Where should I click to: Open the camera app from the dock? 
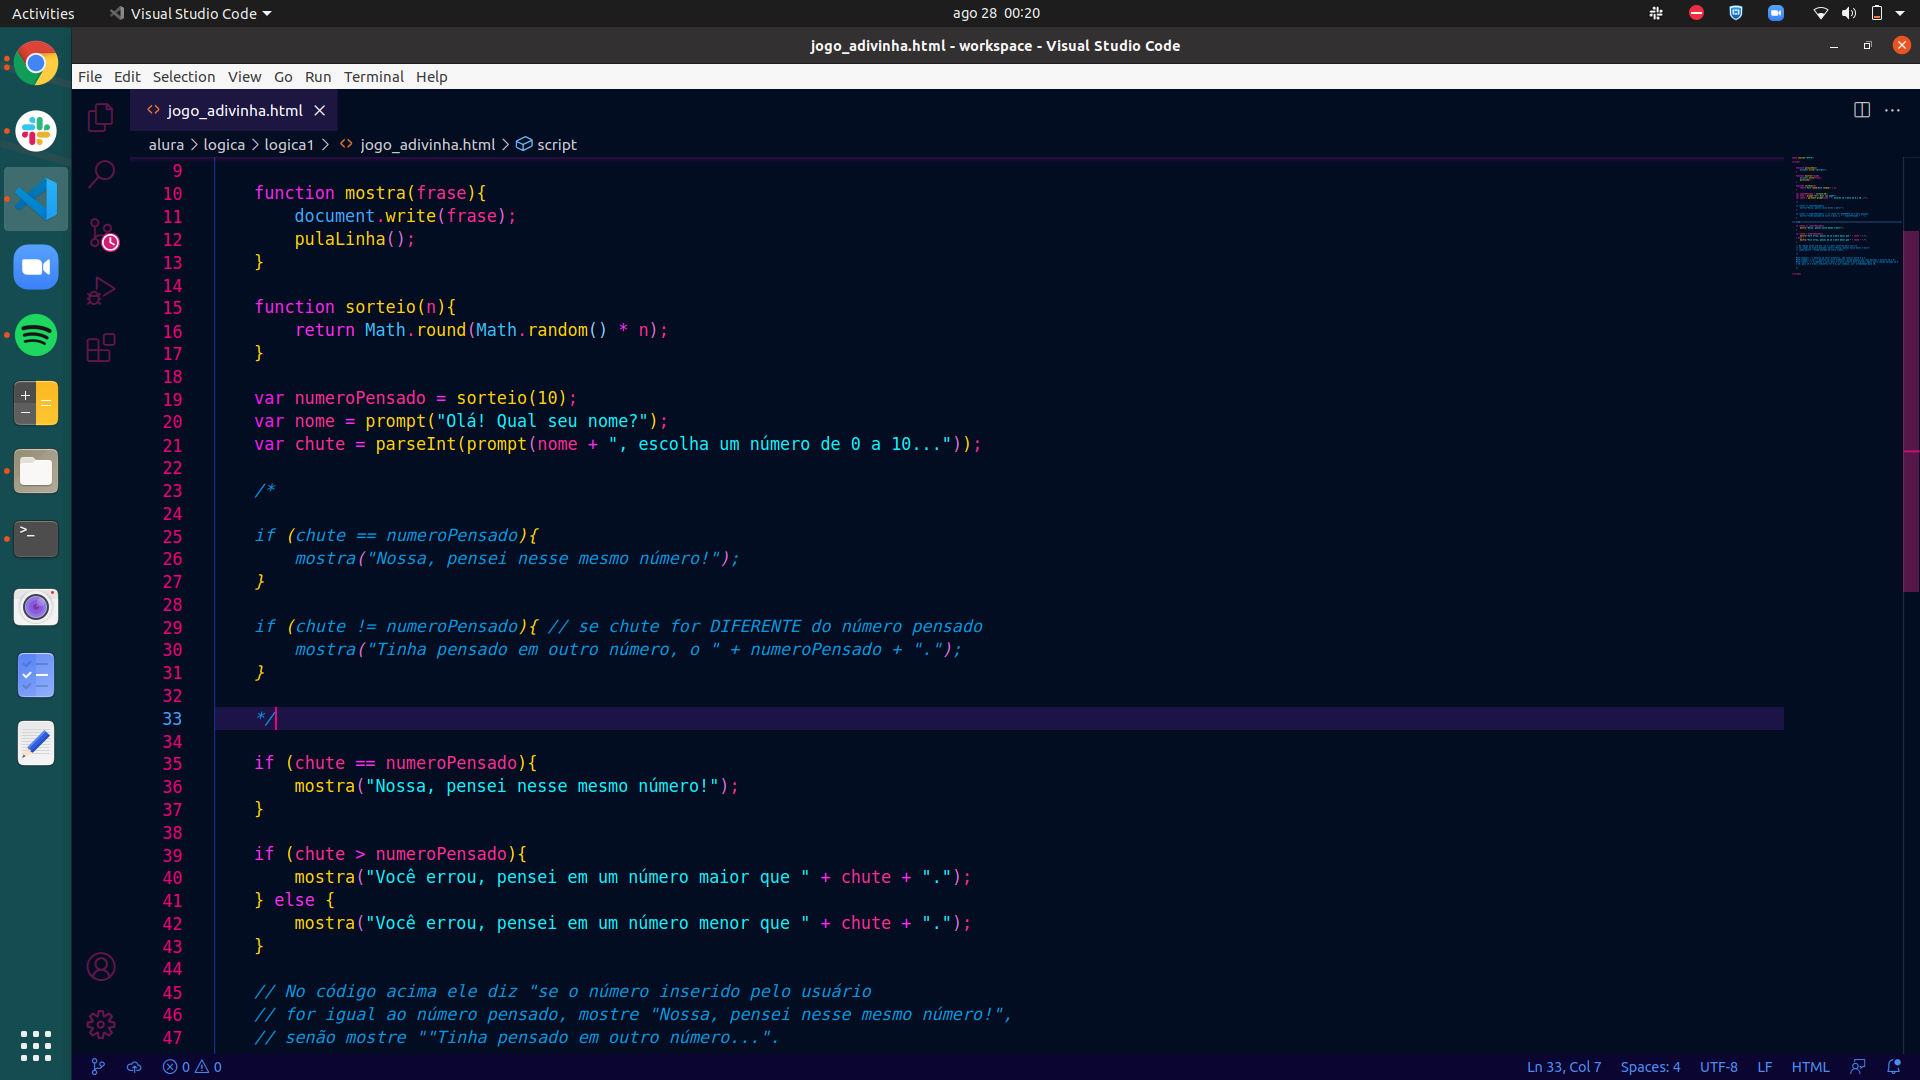[36, 607]
